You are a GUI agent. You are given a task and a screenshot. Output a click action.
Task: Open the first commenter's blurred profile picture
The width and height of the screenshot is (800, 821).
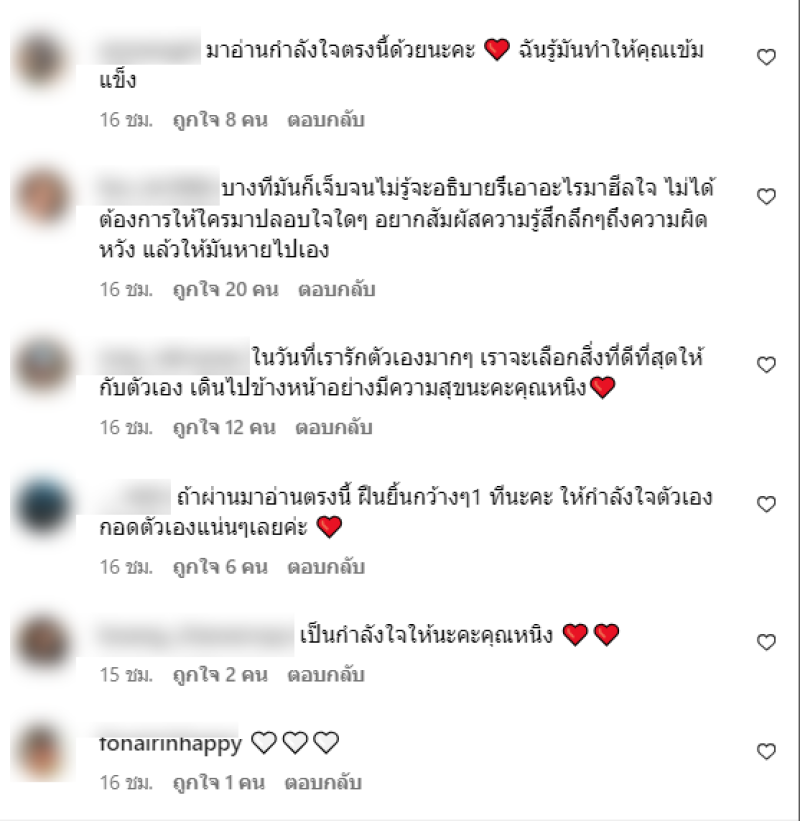(42, 59)
